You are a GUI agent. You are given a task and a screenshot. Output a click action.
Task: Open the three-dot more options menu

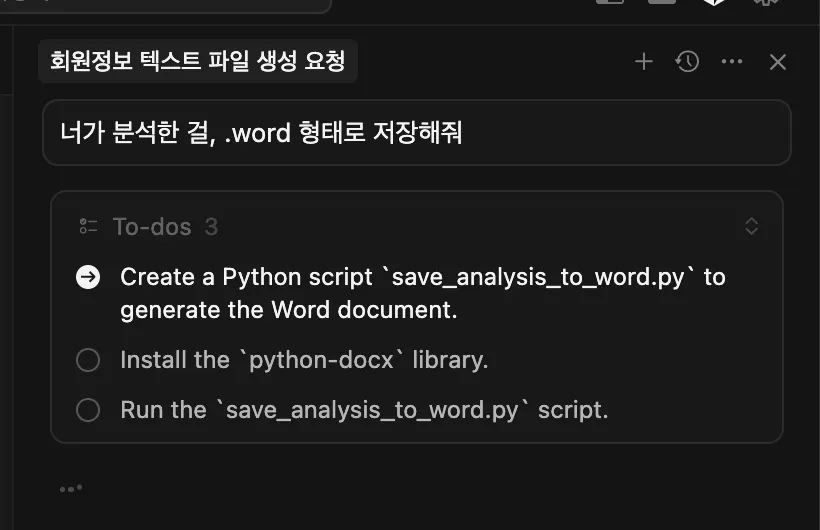click(x=732, y=62)
